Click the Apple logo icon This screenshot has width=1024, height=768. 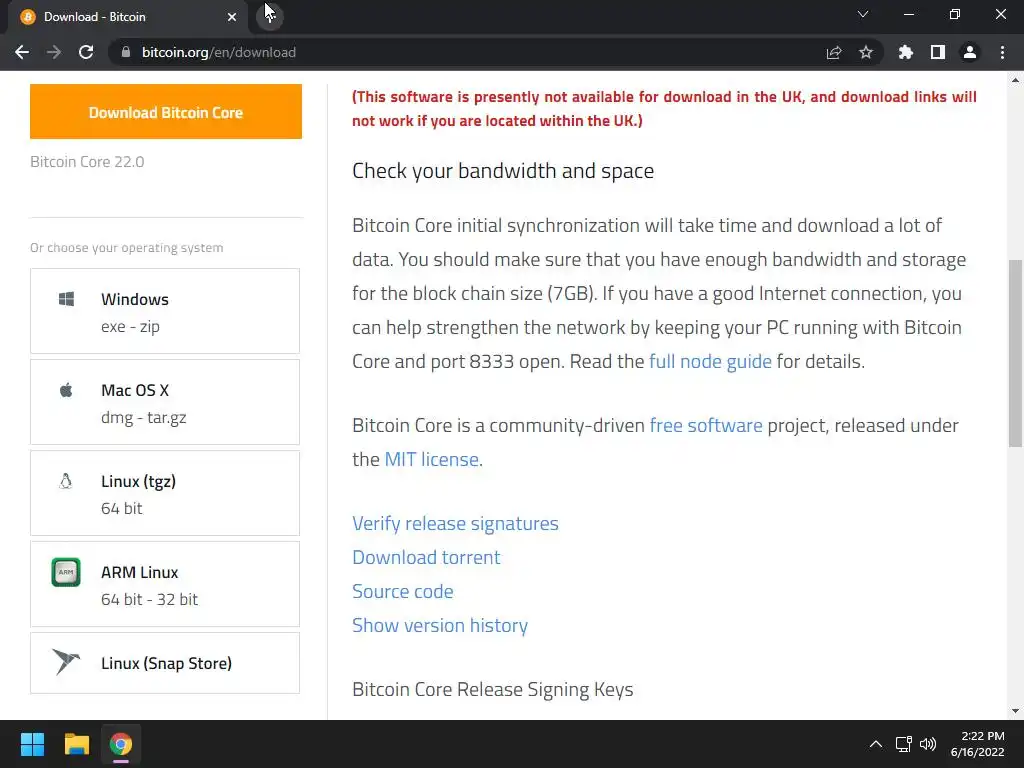66,391
